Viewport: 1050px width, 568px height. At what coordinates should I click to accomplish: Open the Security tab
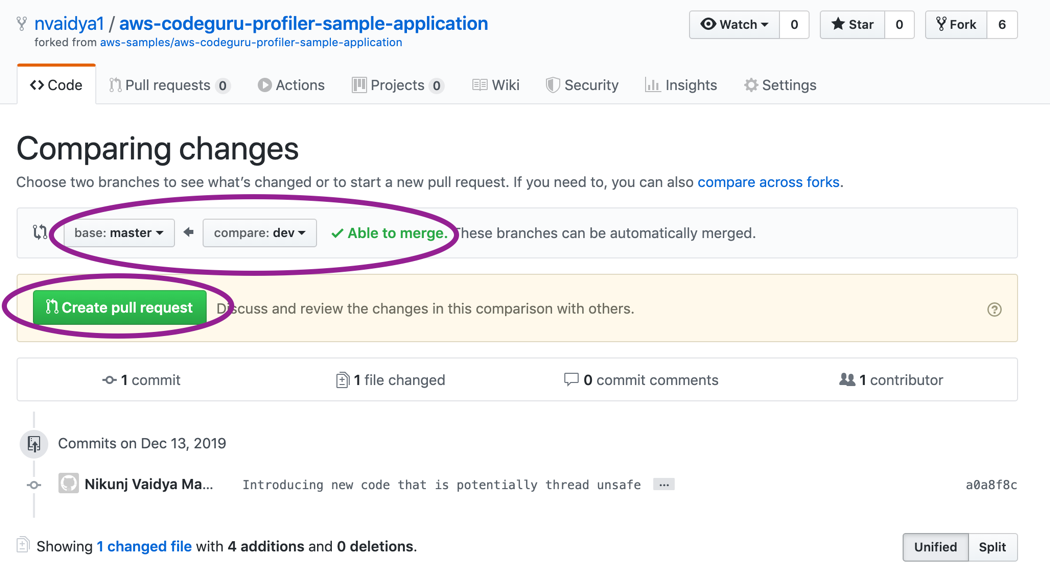tap(582, 85)
